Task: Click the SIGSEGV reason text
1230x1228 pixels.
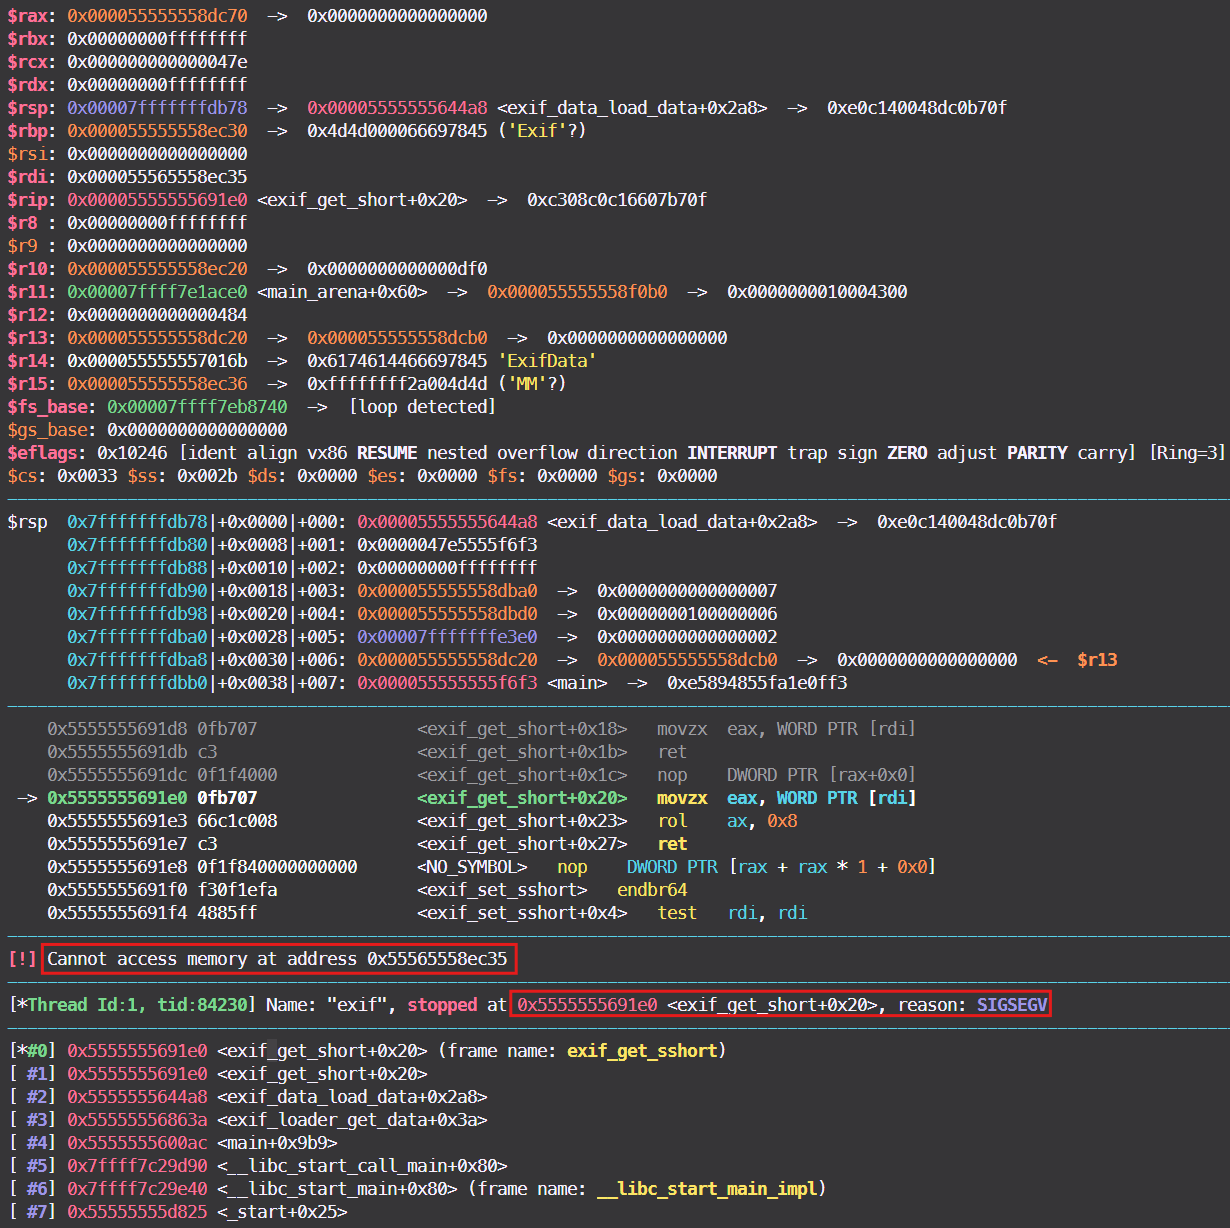Action: [1010, 1005]
